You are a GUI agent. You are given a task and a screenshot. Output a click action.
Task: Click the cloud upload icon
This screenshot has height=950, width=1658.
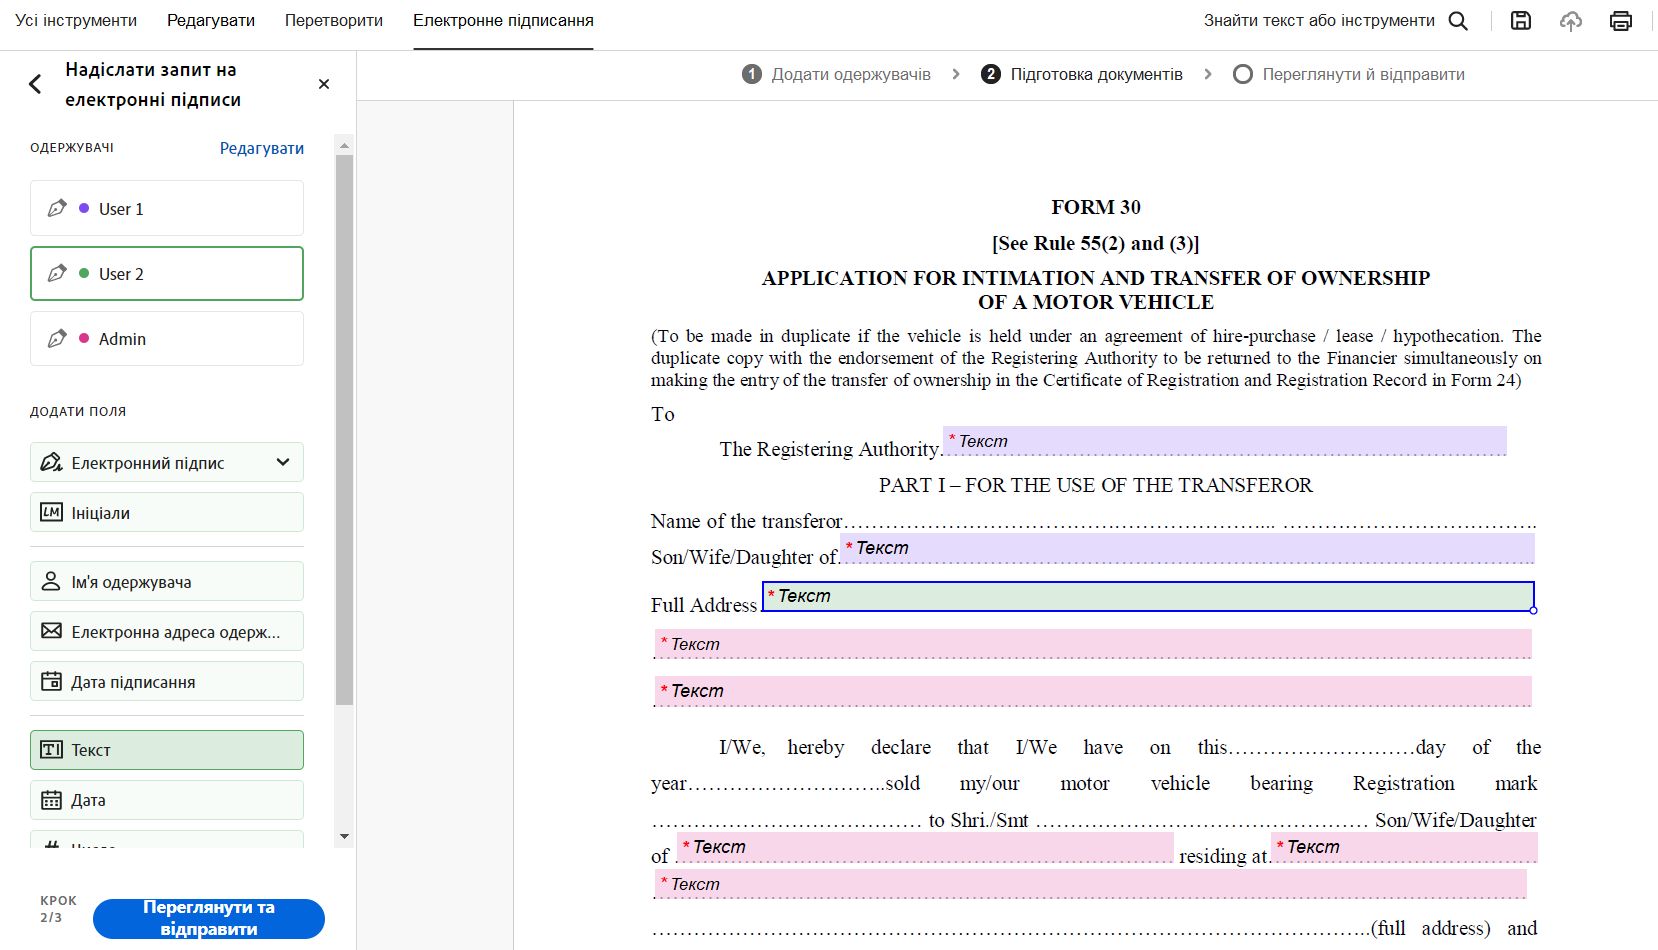[x=1571, y=21]
